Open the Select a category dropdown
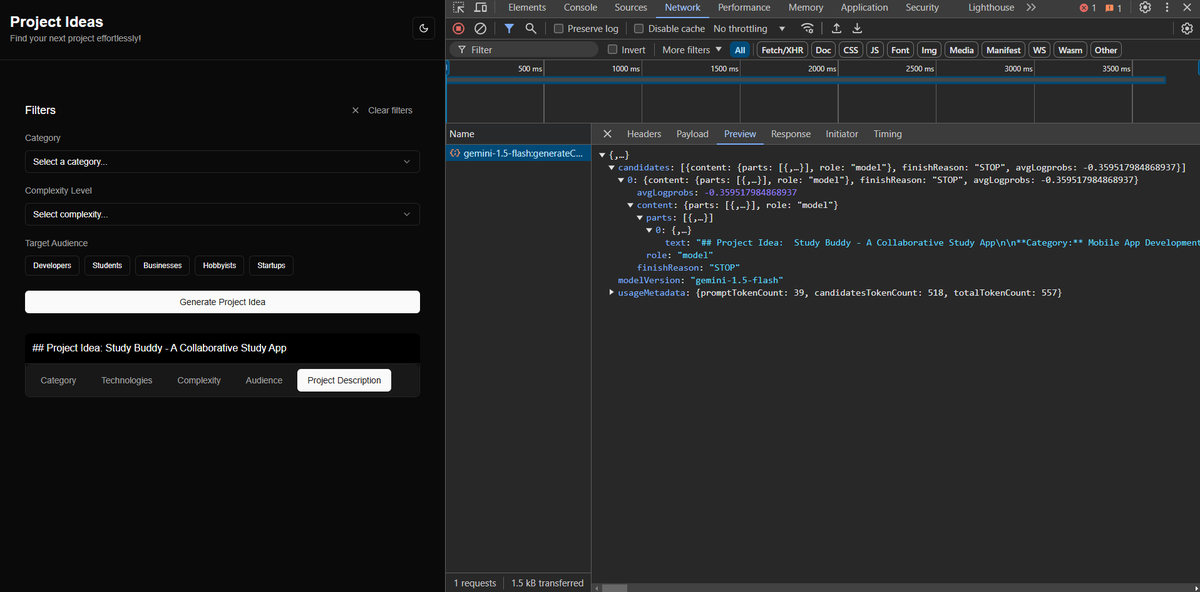Screen dimensions: 1200x592 click(x=222, y=161)
